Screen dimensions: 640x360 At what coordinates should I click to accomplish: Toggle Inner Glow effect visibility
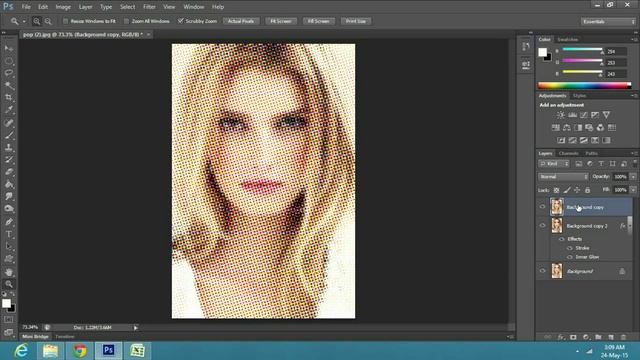click(x=570, y=257)
